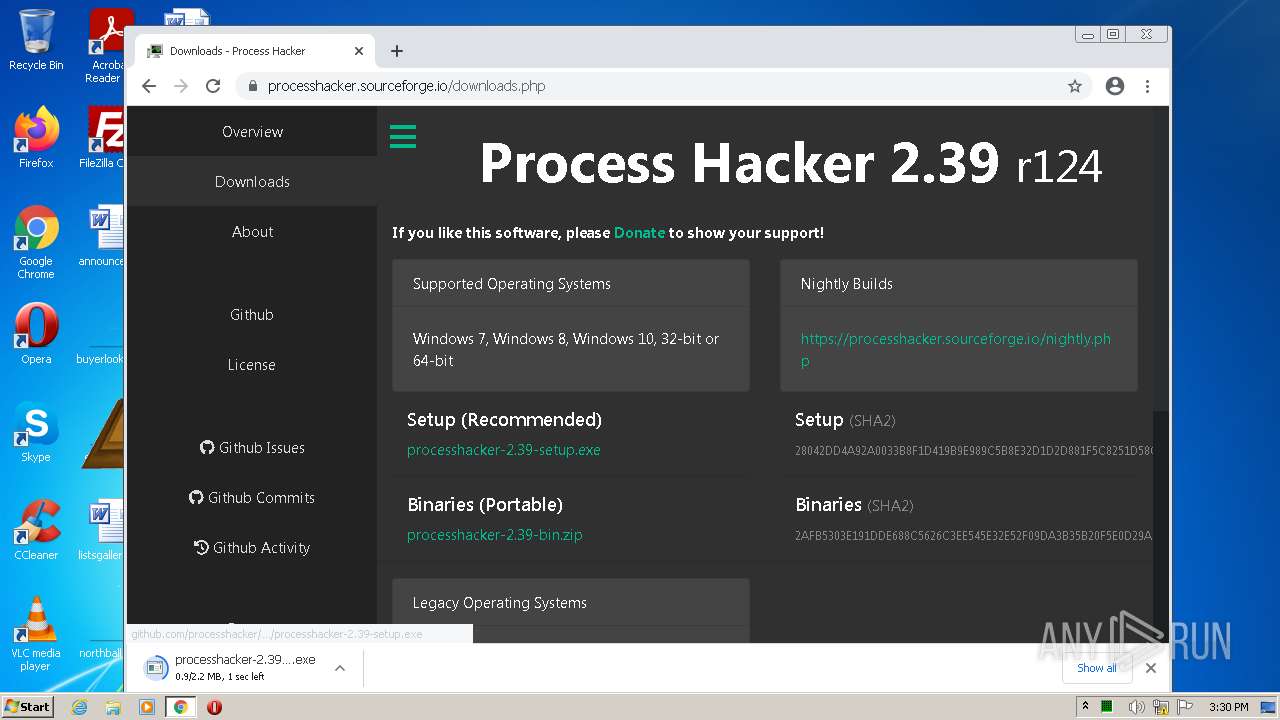Open the Chrome profile avatar icon

point(1115,86)
